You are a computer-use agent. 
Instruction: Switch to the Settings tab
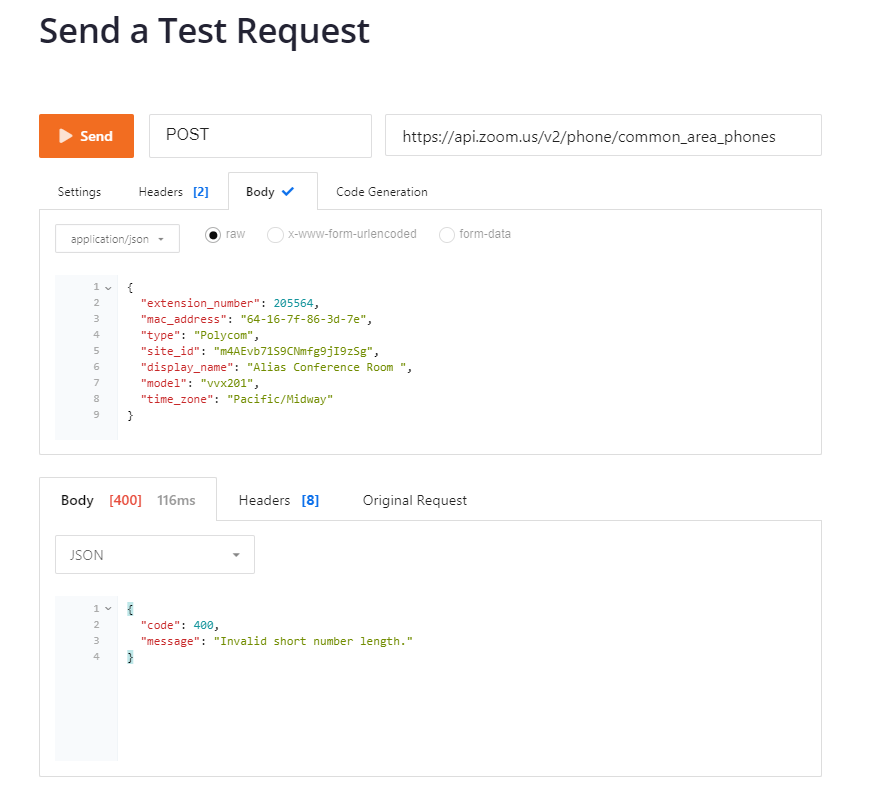(79, 192)
